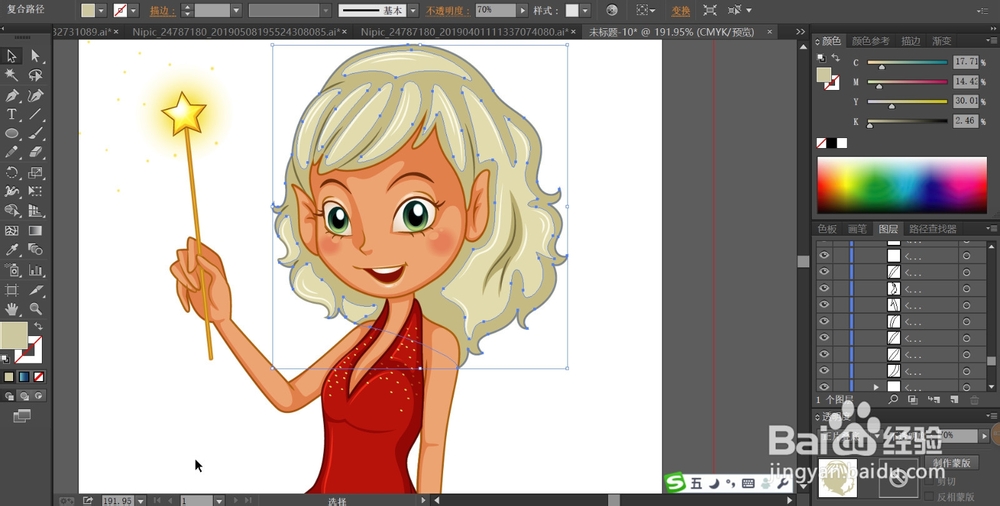Switch to the 渐变 panel tab
Screen dimensions: 1000x506
941,41
